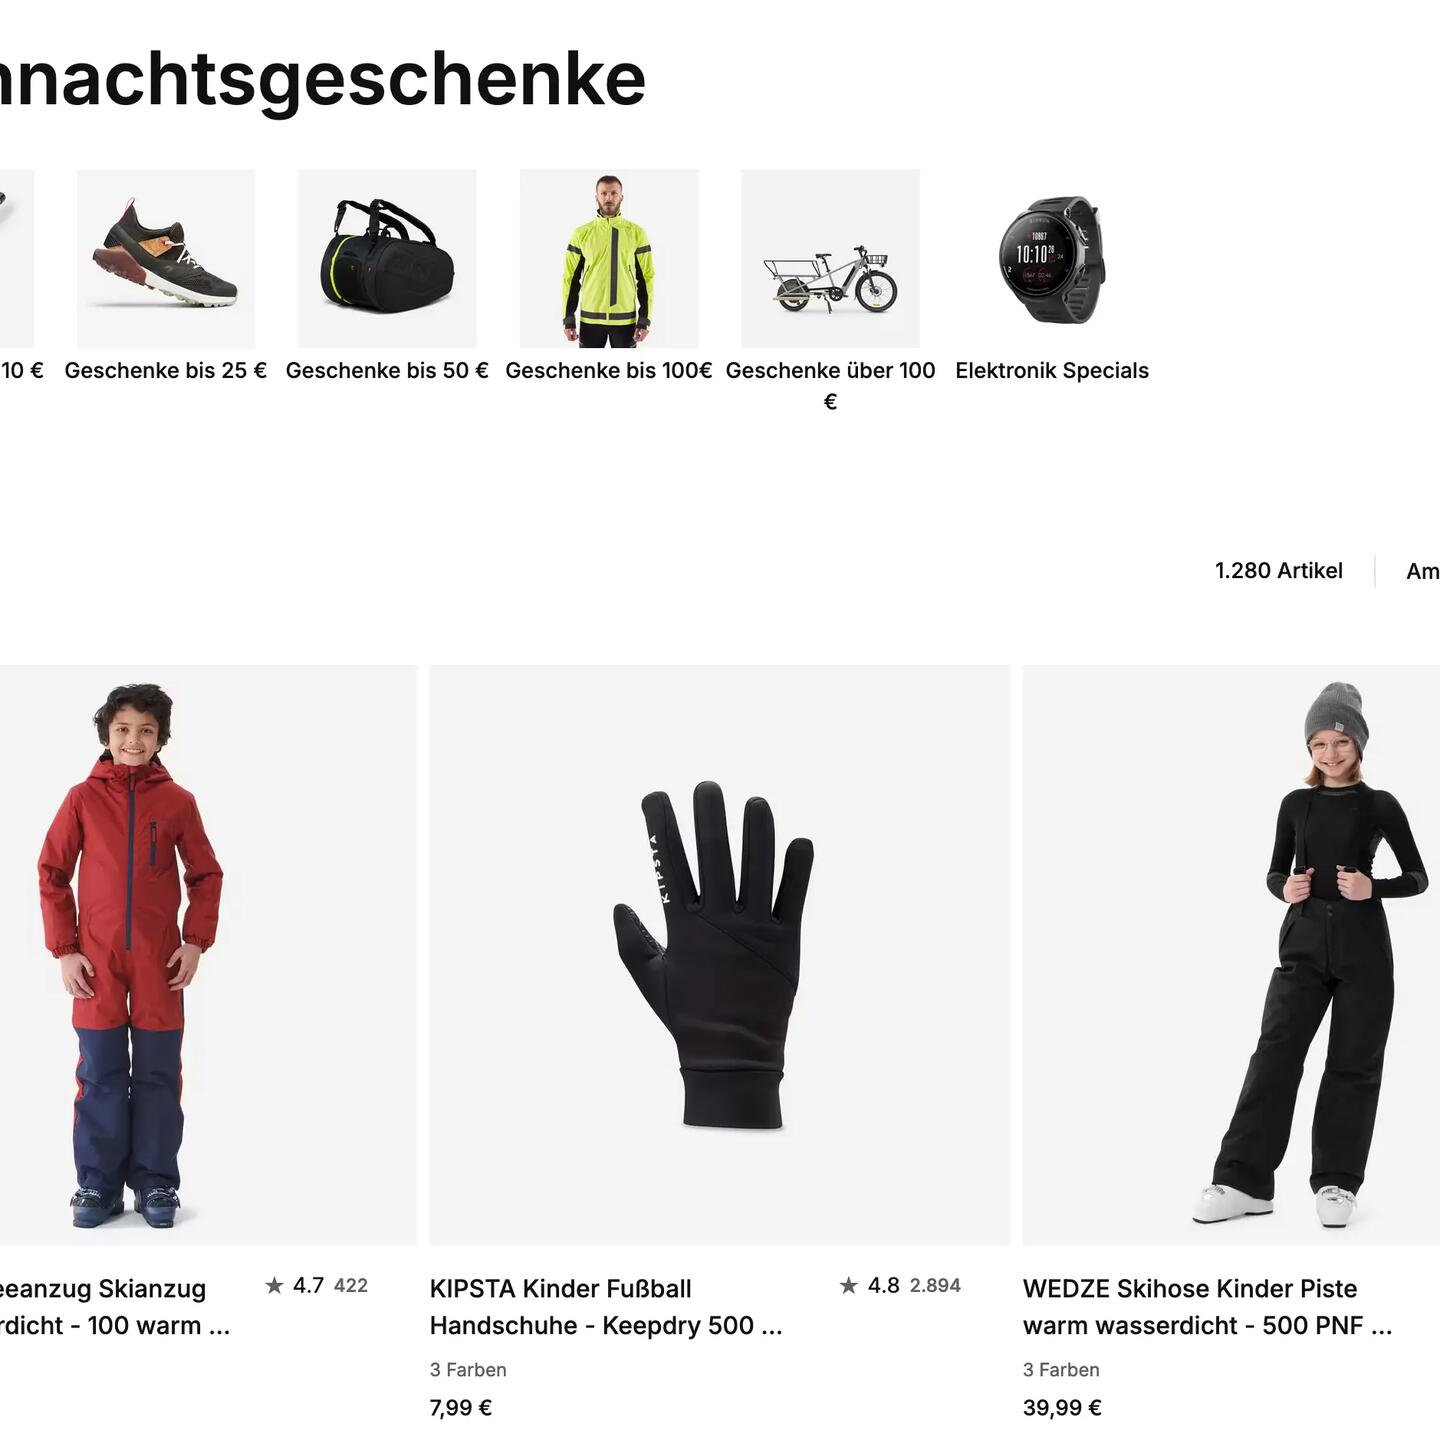Click the 4.7 star rating of ski suit
The image size is (1440, 1440).
[x=316, y=1285]
